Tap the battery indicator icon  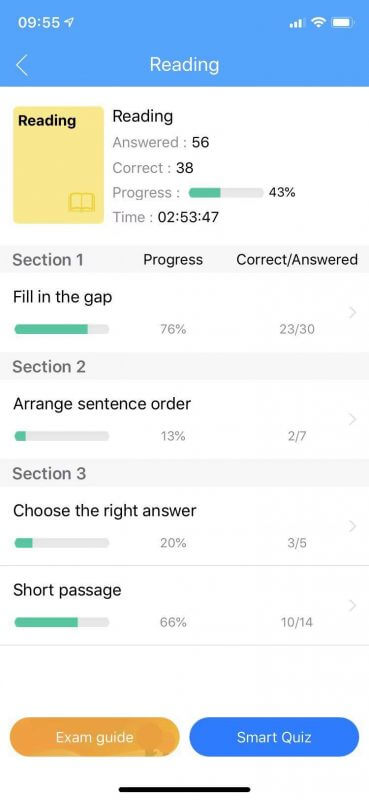click(342, 23)
